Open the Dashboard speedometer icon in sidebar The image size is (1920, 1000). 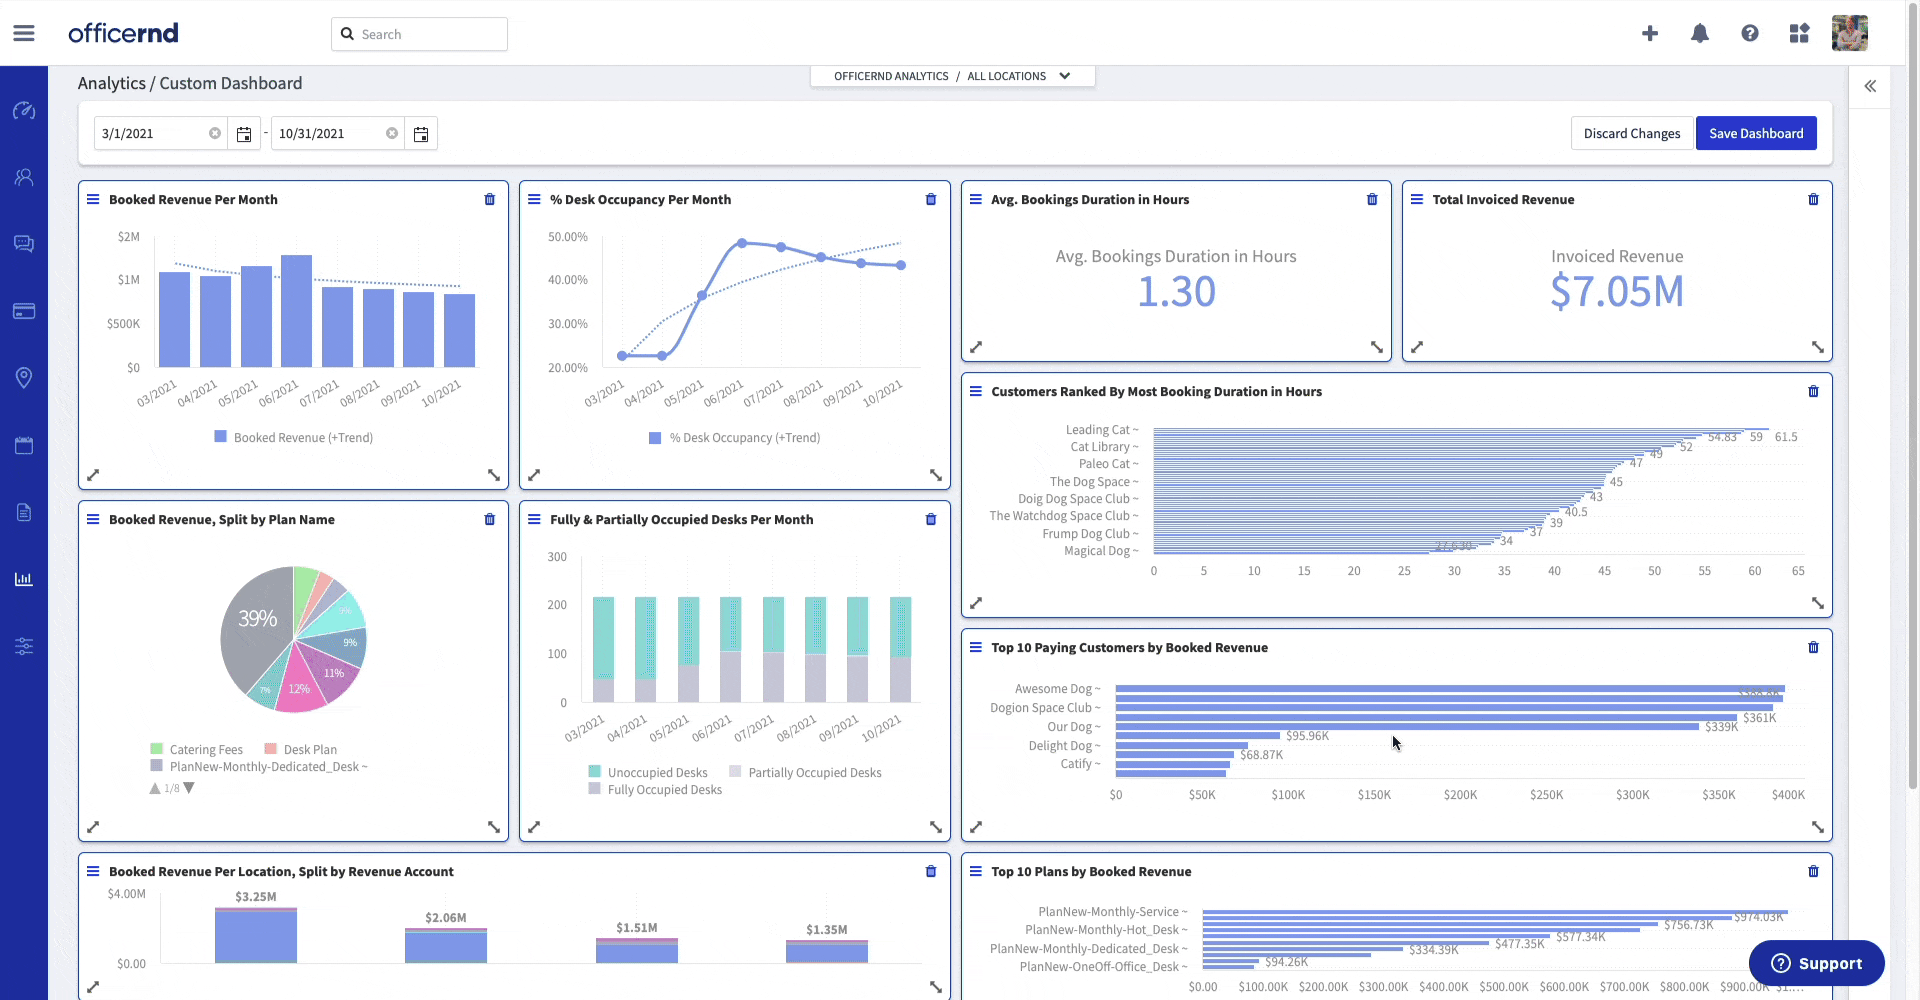pos(24,111)
